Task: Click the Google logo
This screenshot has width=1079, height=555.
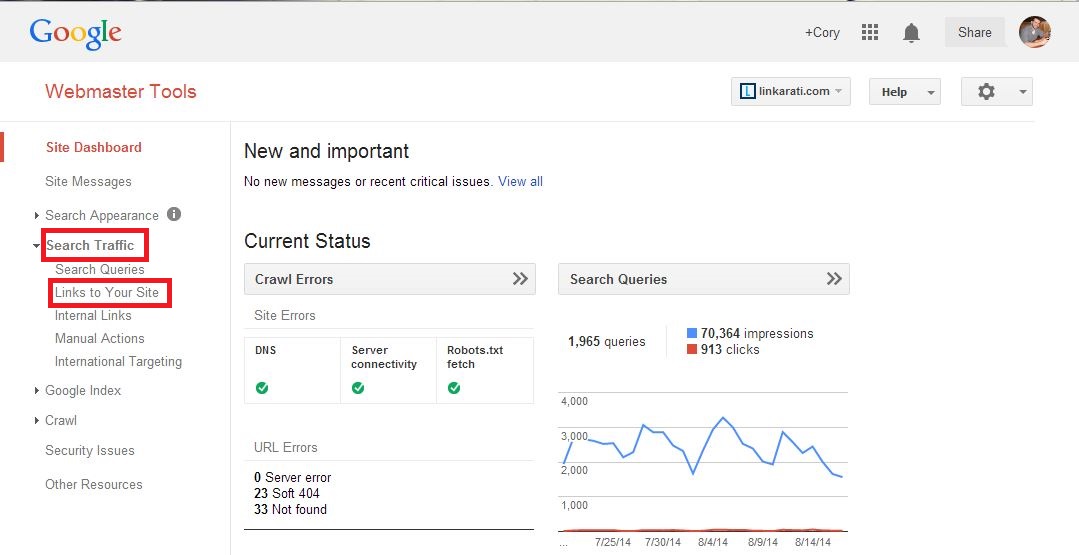Action: (x=75, y=33)
